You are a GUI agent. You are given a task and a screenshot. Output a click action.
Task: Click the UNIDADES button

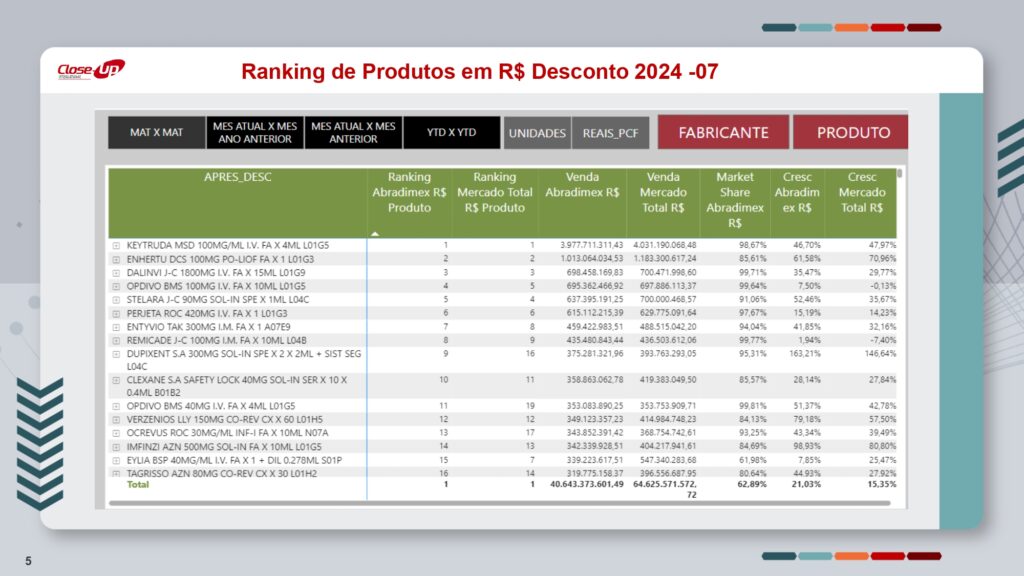click(x=537, y=133)
